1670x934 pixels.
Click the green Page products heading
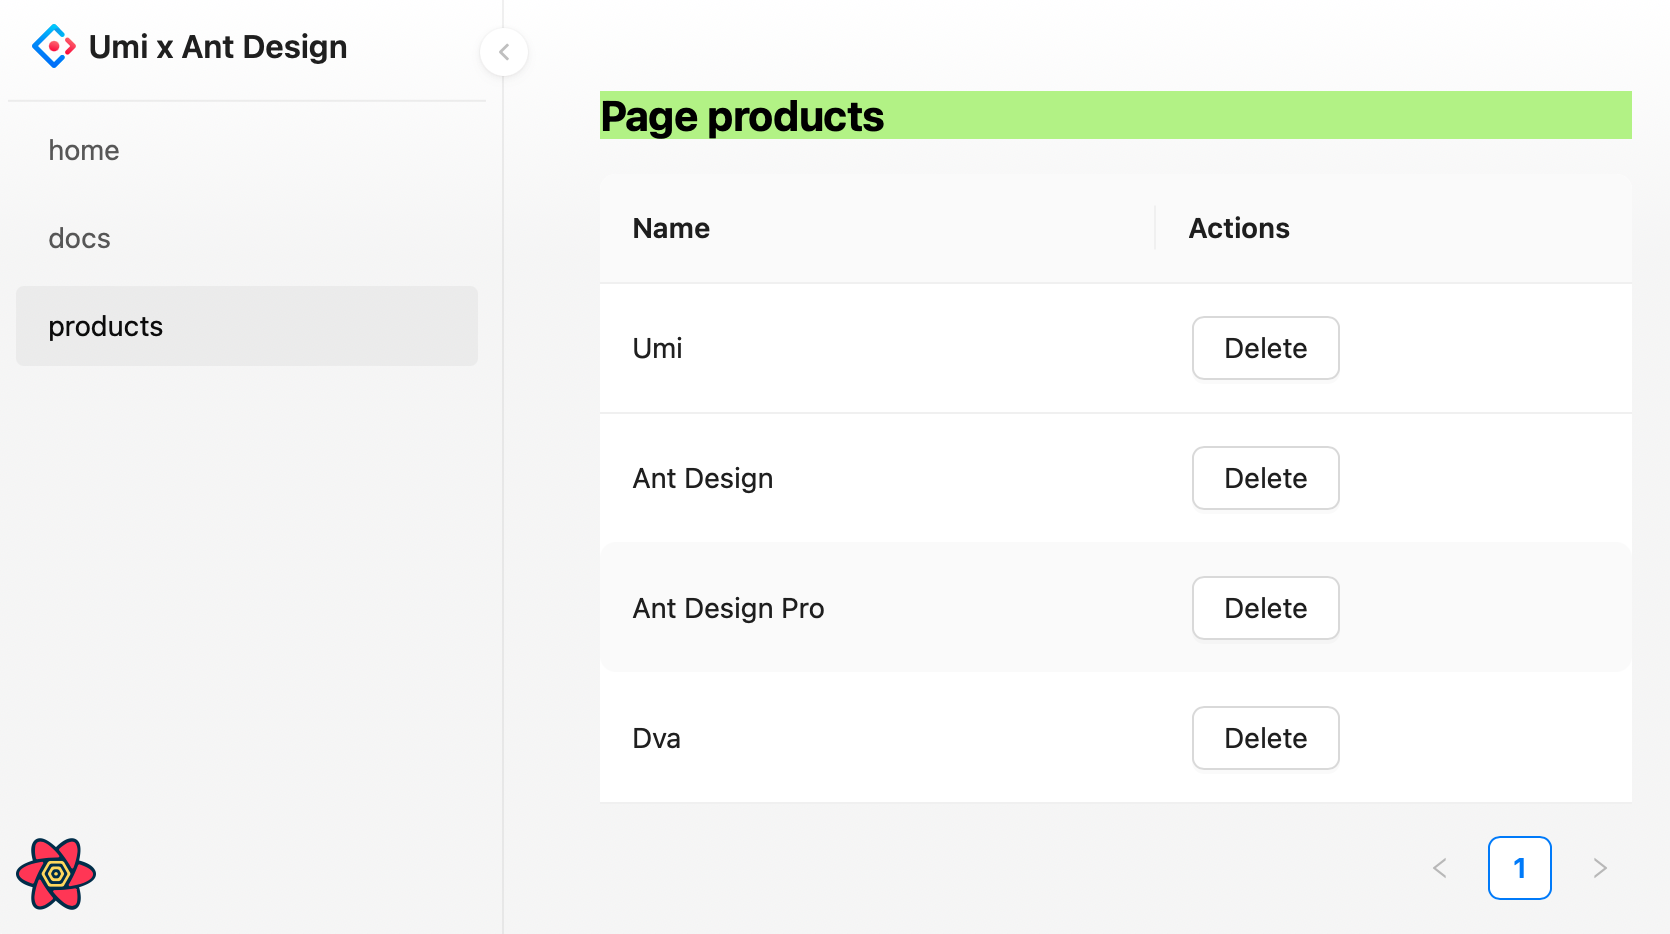742,116
